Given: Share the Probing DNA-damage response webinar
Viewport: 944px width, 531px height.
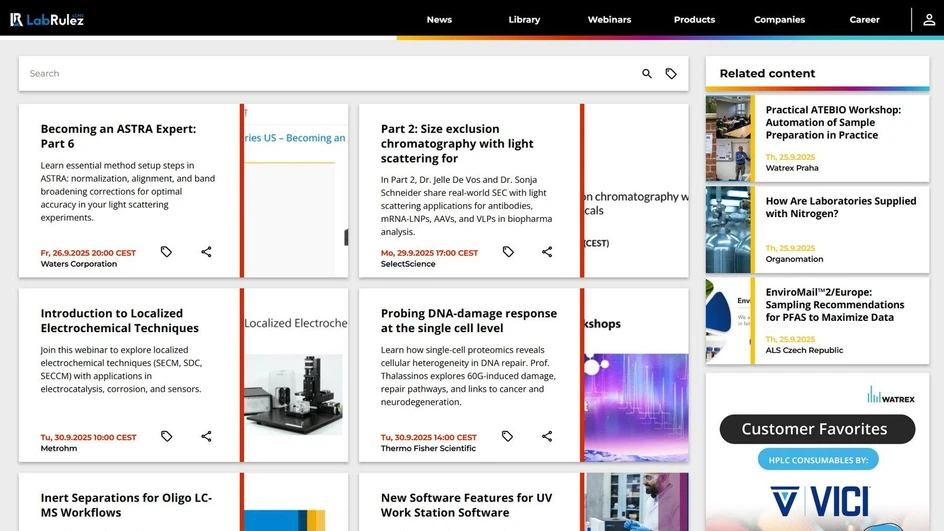Looking at the screenshot, I should click(547, 436).
